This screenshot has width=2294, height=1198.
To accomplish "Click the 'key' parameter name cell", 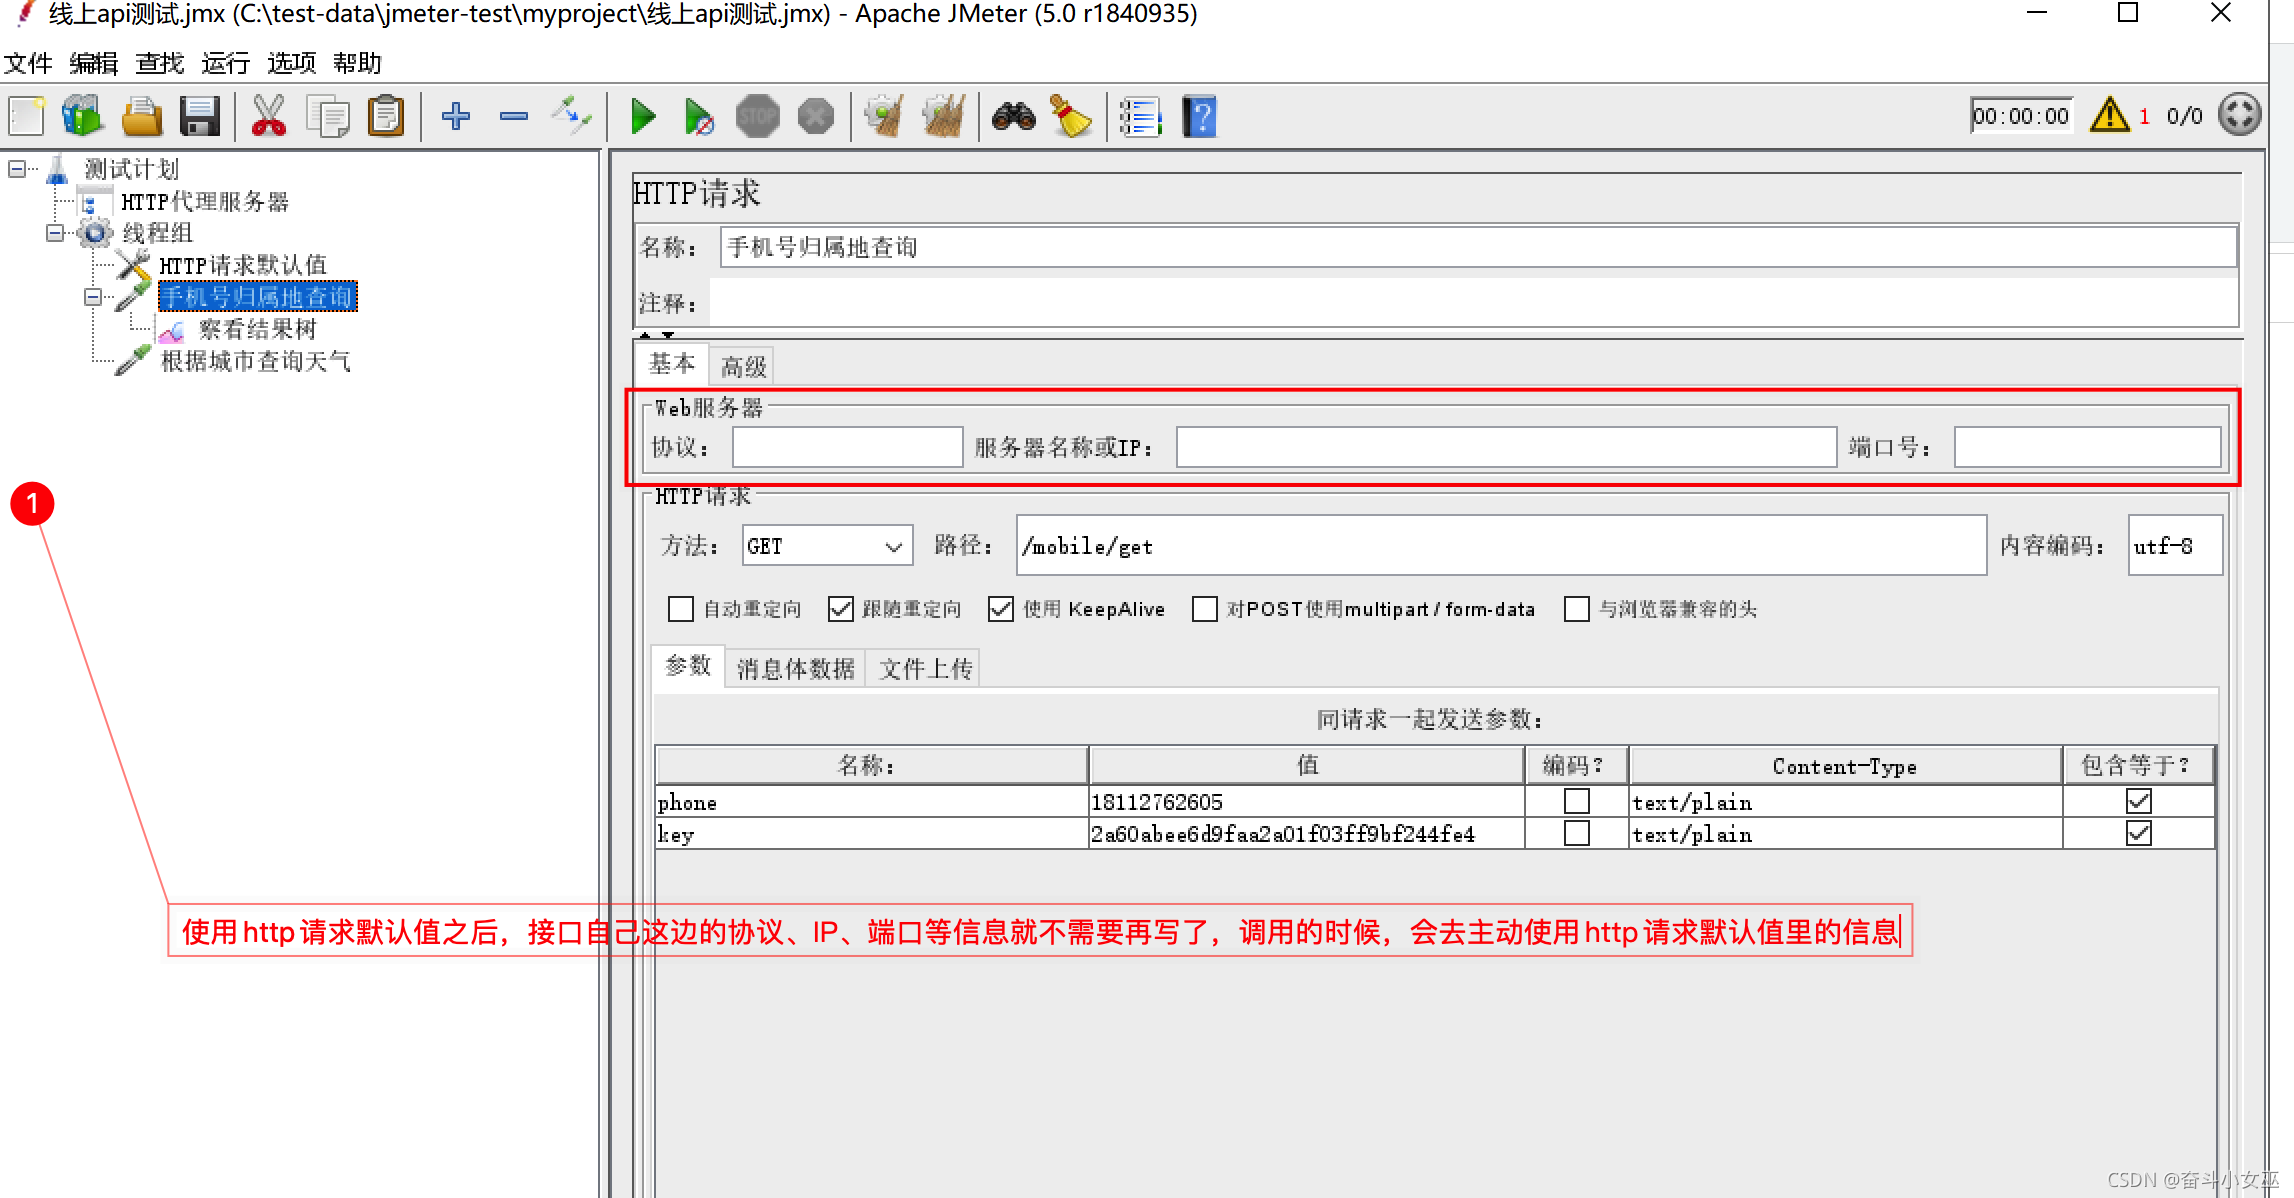I will click(x=871, y=834).
